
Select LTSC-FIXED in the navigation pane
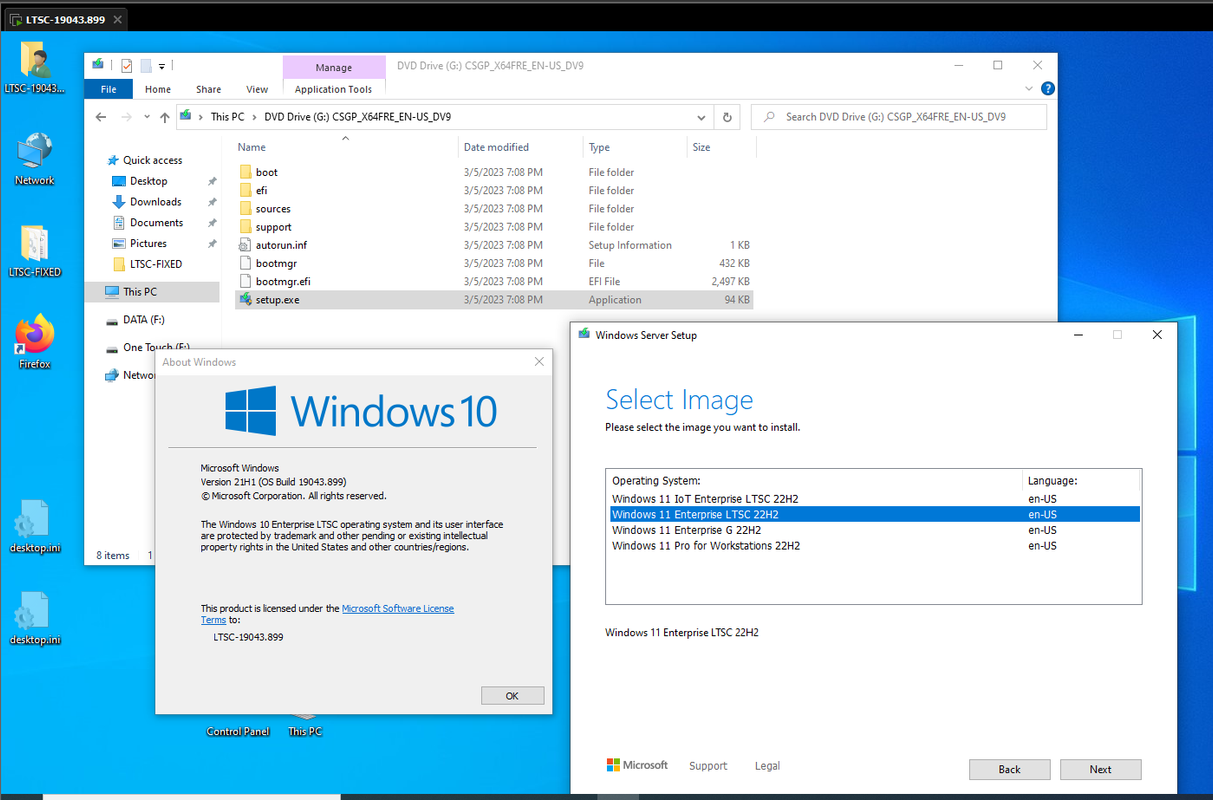click(156, 264)
